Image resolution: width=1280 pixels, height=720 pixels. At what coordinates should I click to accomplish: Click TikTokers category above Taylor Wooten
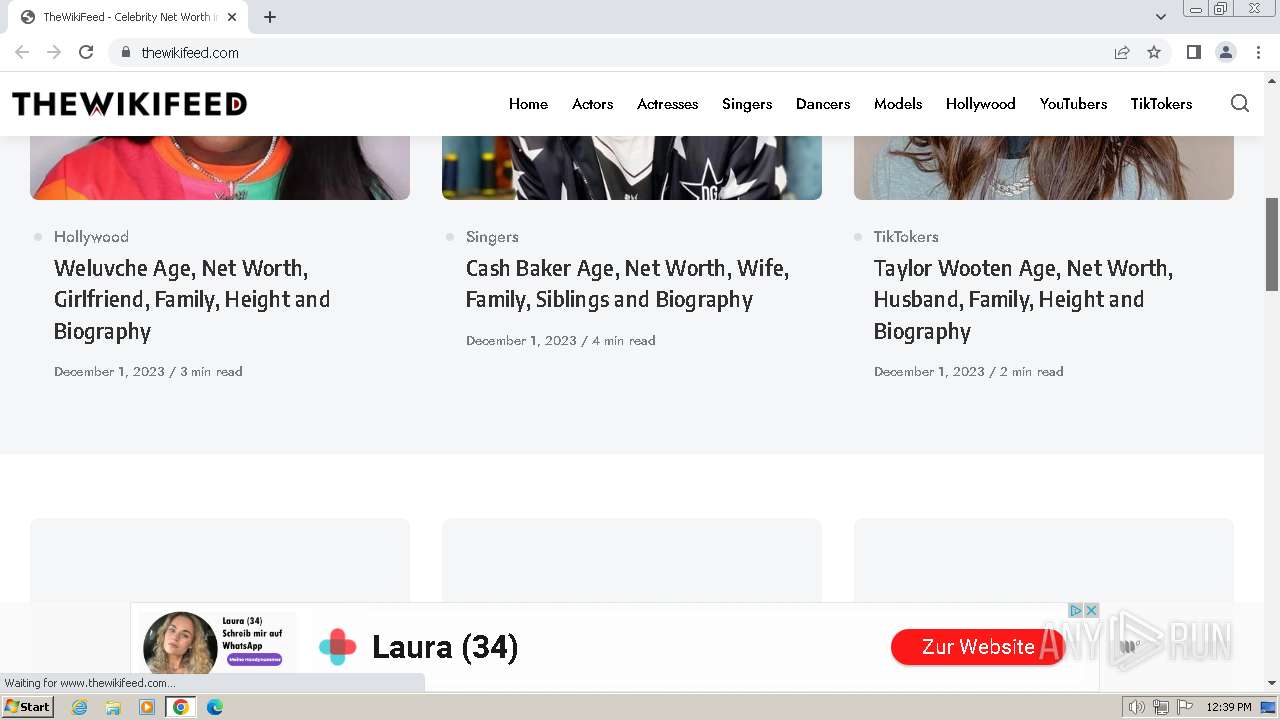906,237
